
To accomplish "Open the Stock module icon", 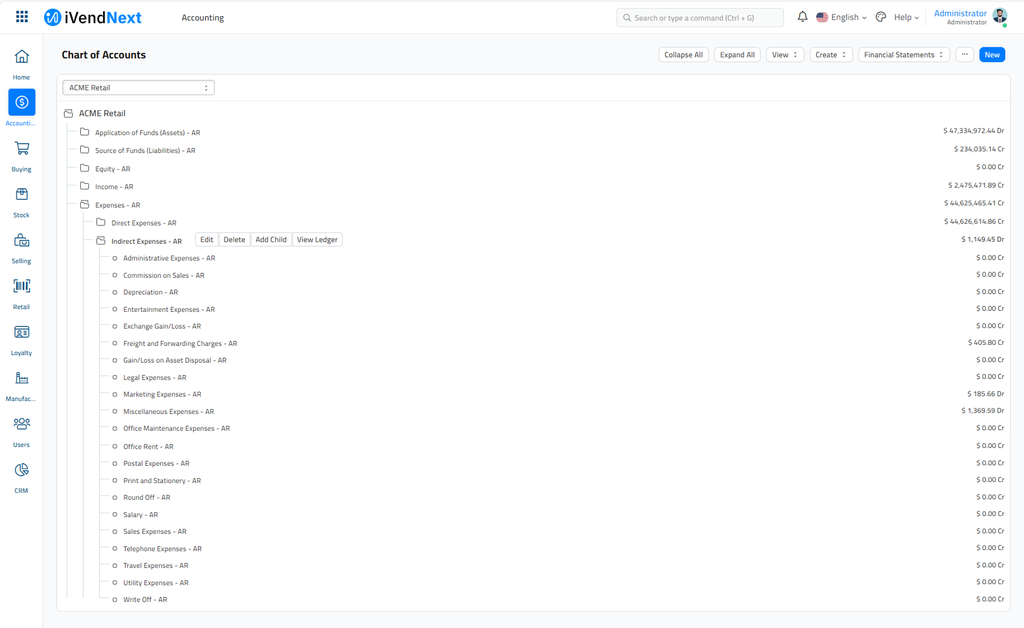I will click(21, 195).
